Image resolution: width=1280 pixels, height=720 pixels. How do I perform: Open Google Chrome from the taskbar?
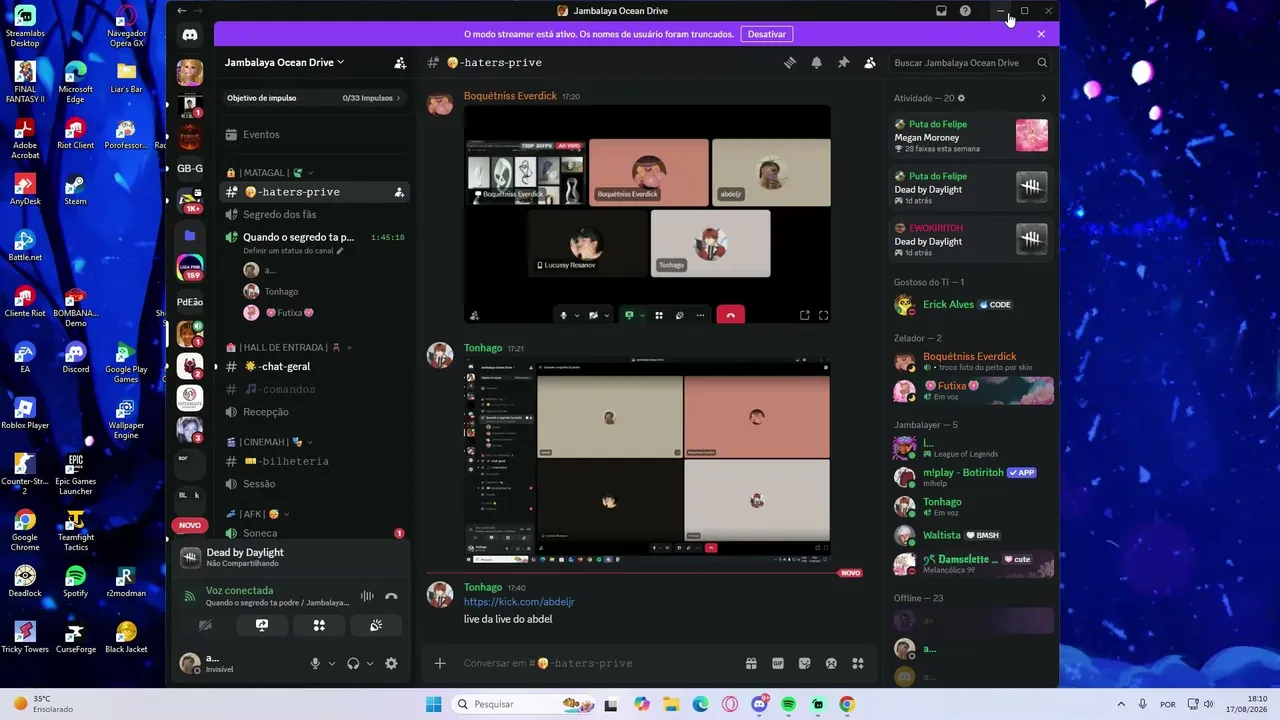coord(847,704)
